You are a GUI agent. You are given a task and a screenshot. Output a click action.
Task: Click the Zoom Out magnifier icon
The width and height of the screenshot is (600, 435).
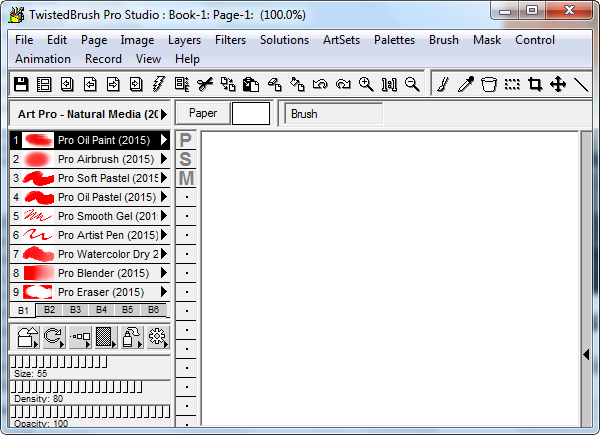coord(412,84)
